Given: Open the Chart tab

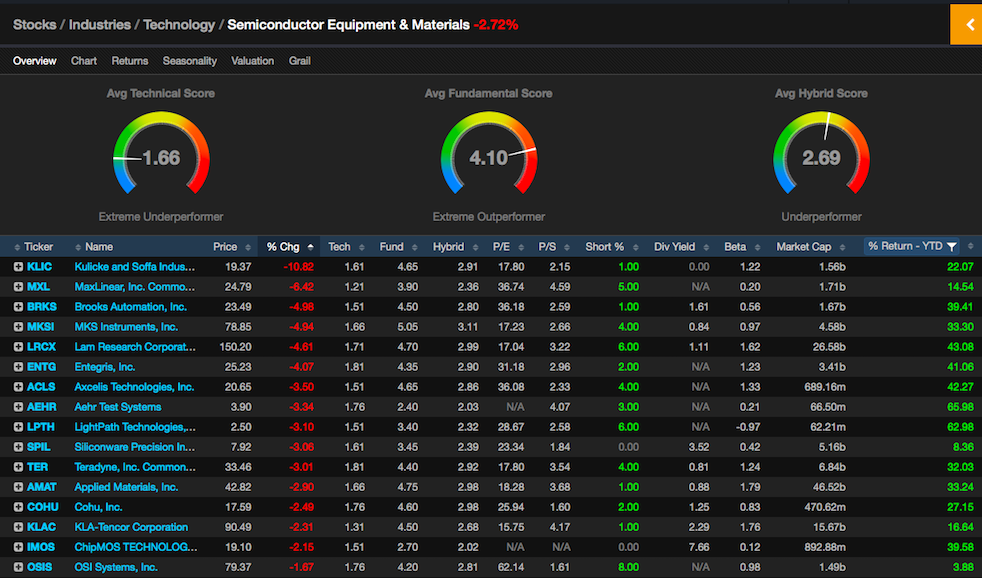Looking at the screenshot, I should pyautogui.click(x=84, y=61).
